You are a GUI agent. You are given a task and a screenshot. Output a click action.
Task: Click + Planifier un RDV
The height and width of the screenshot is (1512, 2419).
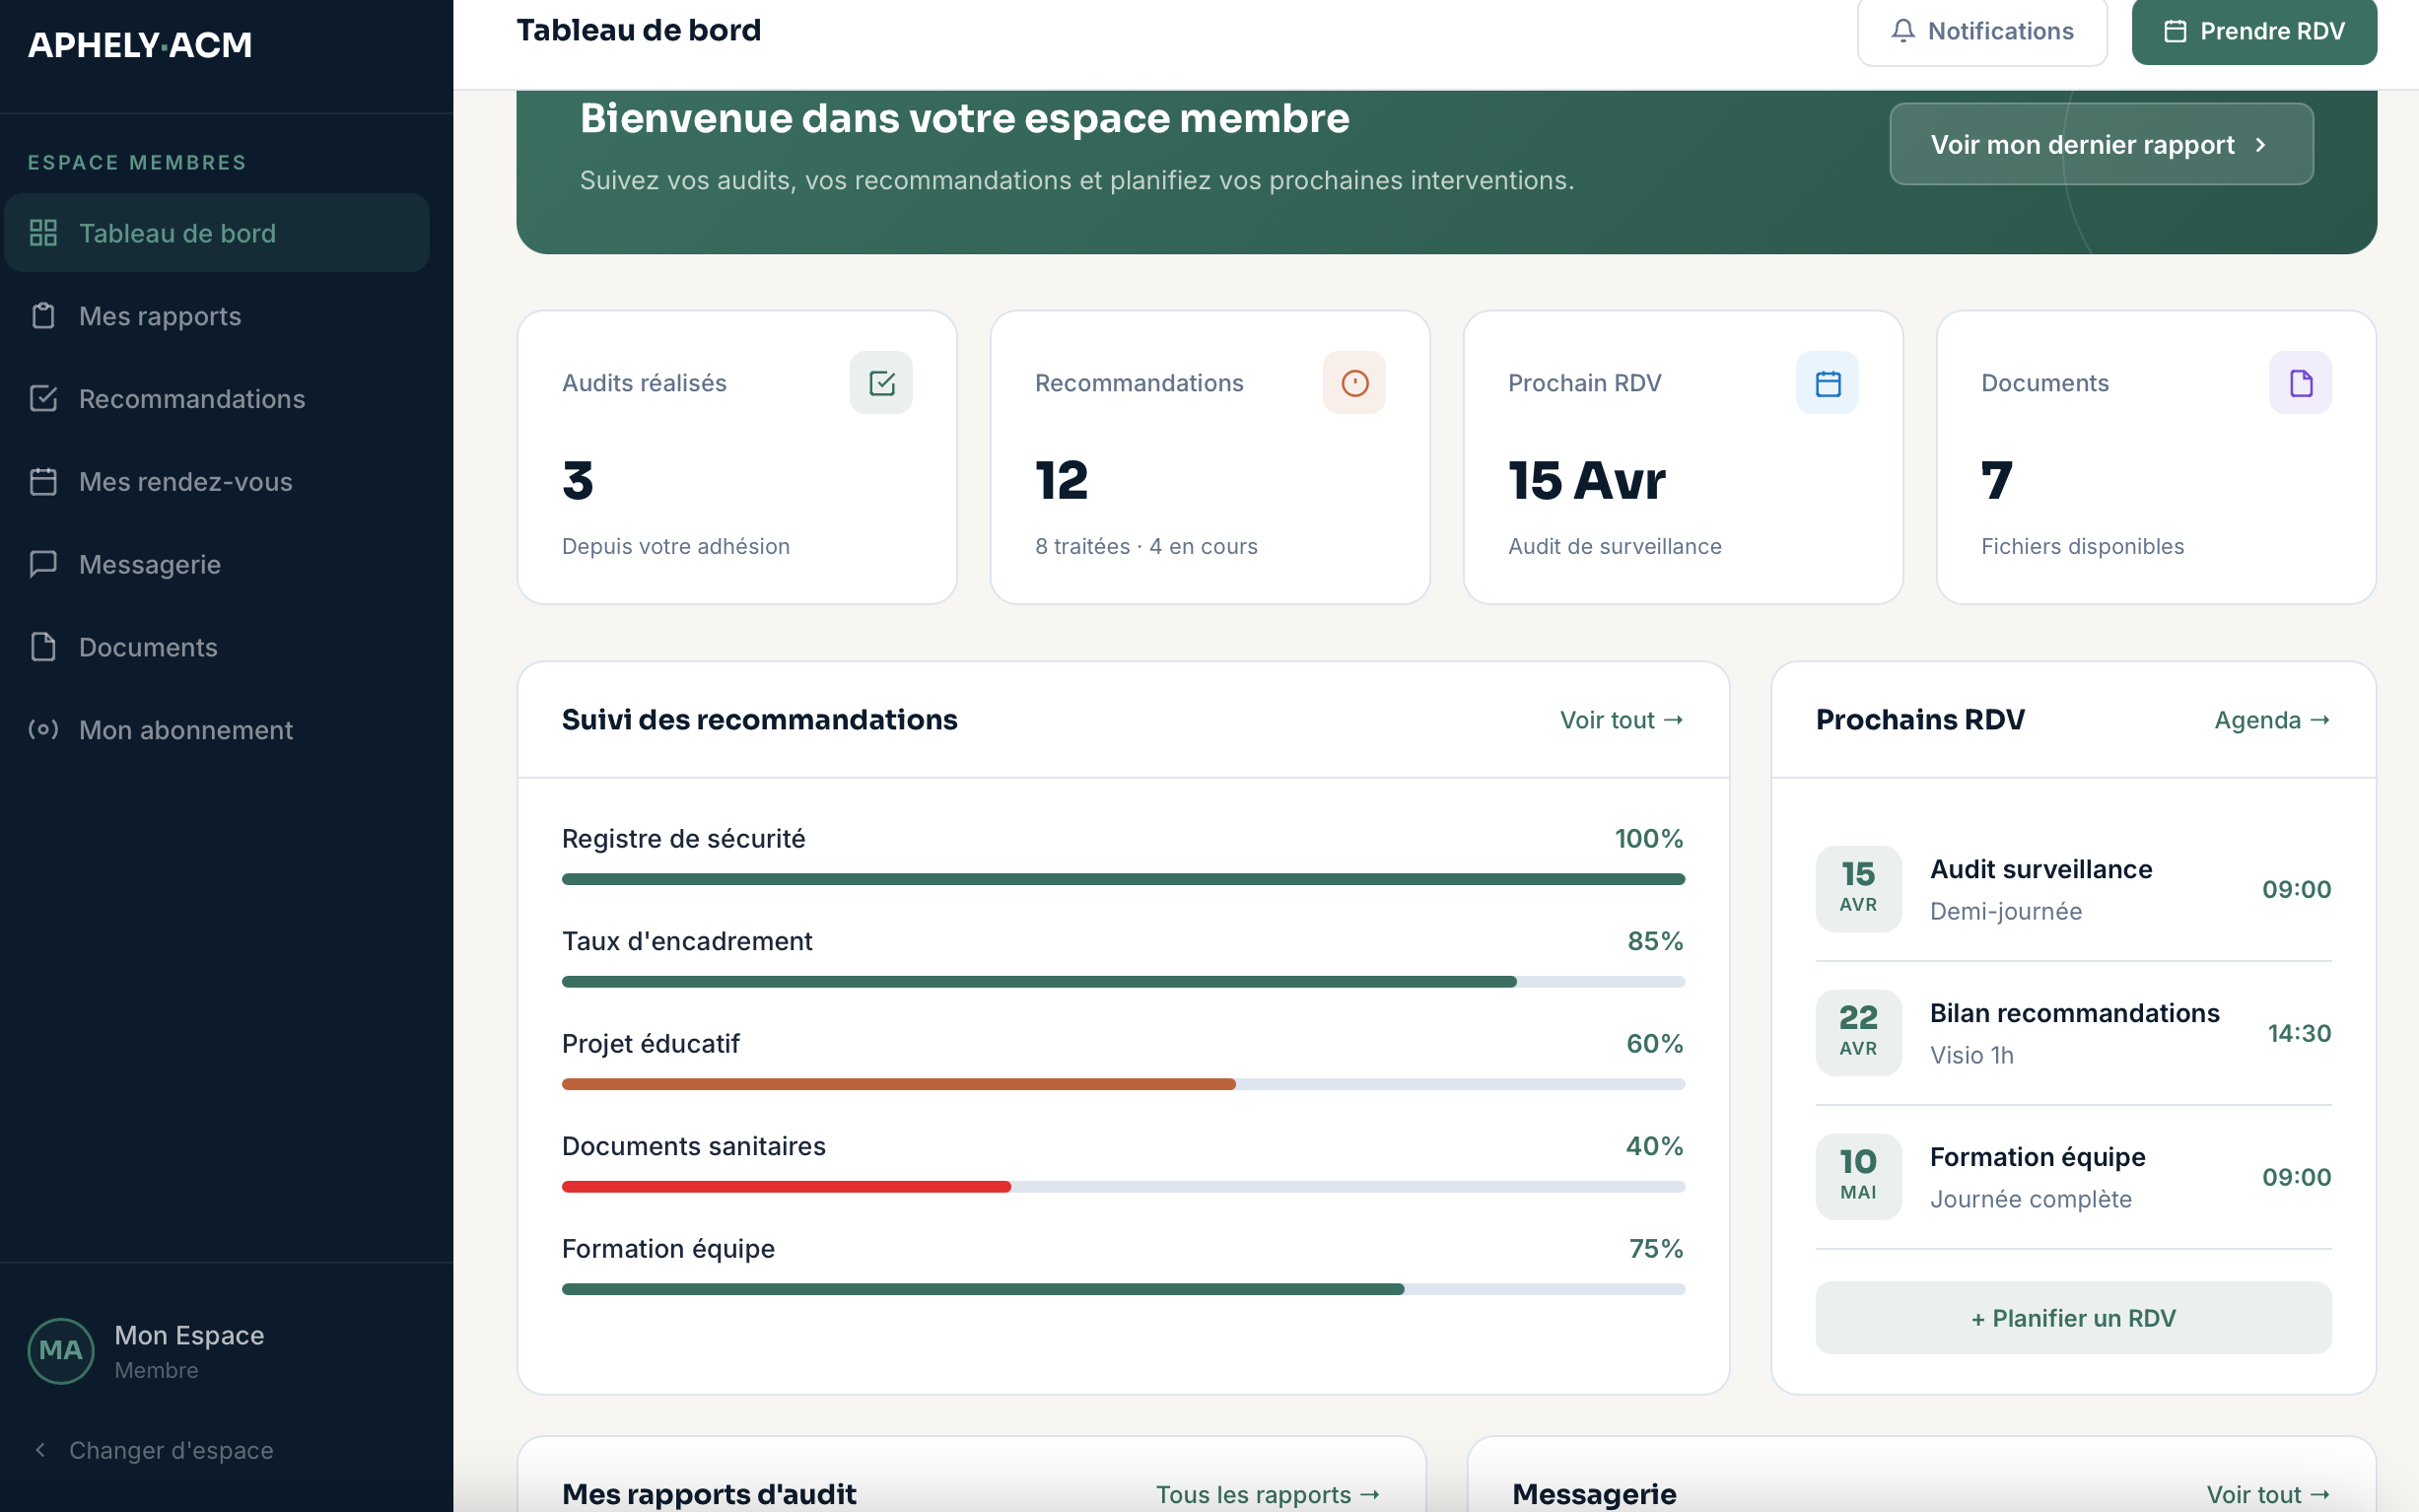(x=2072, y=1317)
